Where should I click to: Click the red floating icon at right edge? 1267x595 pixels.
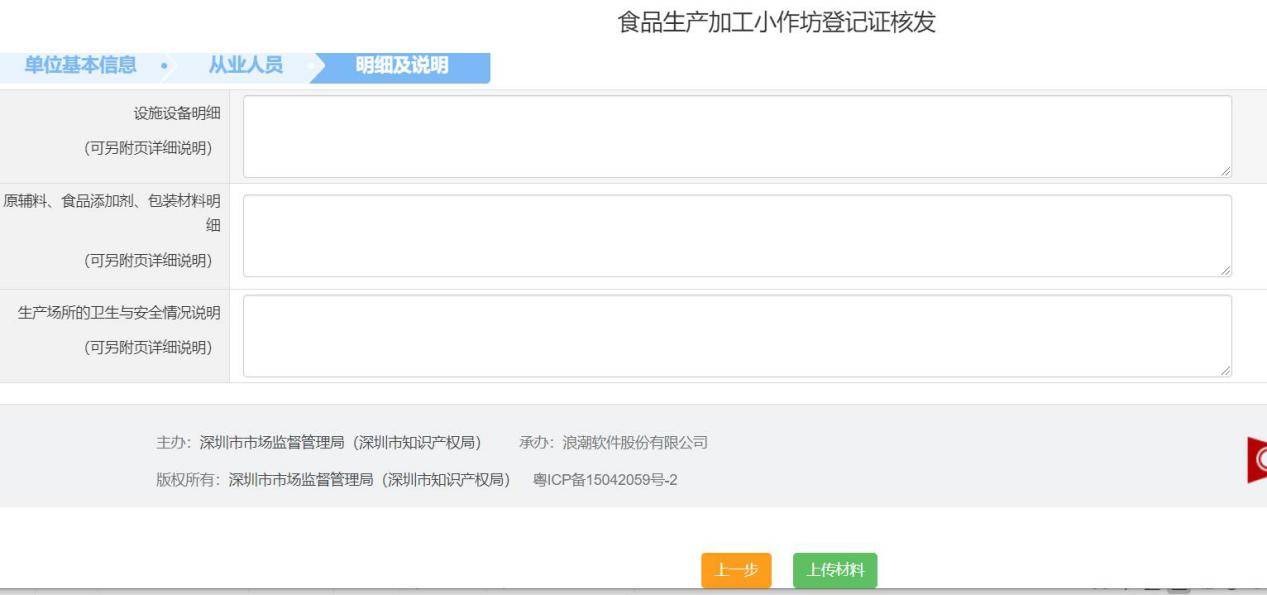click(x=1256, y=460)
